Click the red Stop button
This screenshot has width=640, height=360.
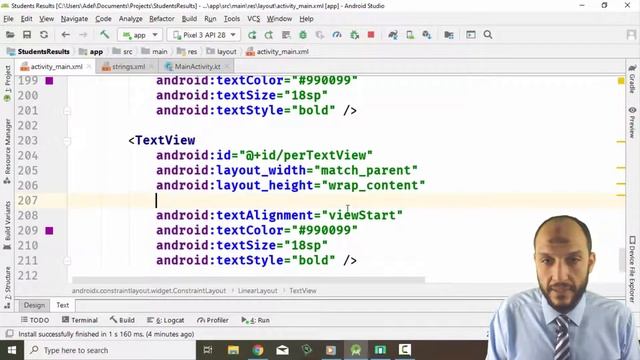tap(371, 35)
